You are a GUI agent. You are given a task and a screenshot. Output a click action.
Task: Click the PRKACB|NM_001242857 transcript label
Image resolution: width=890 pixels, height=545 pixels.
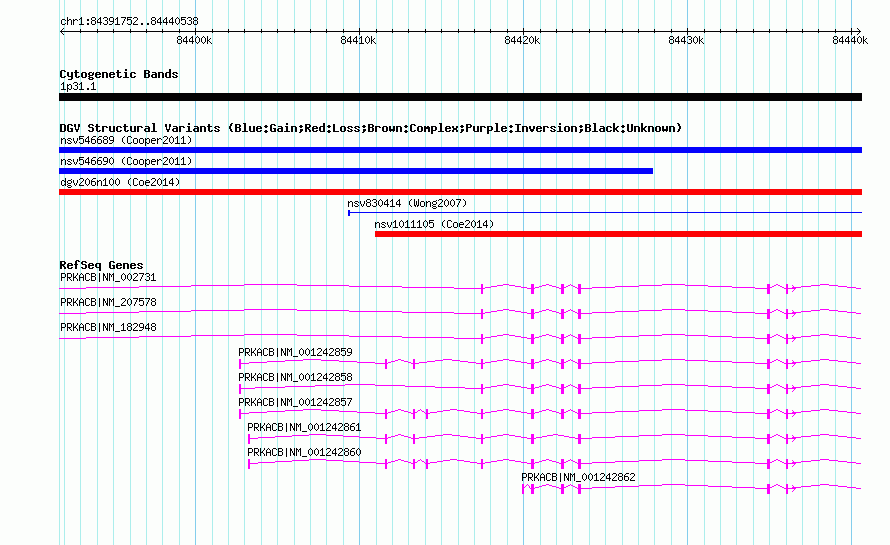point(295,403)
